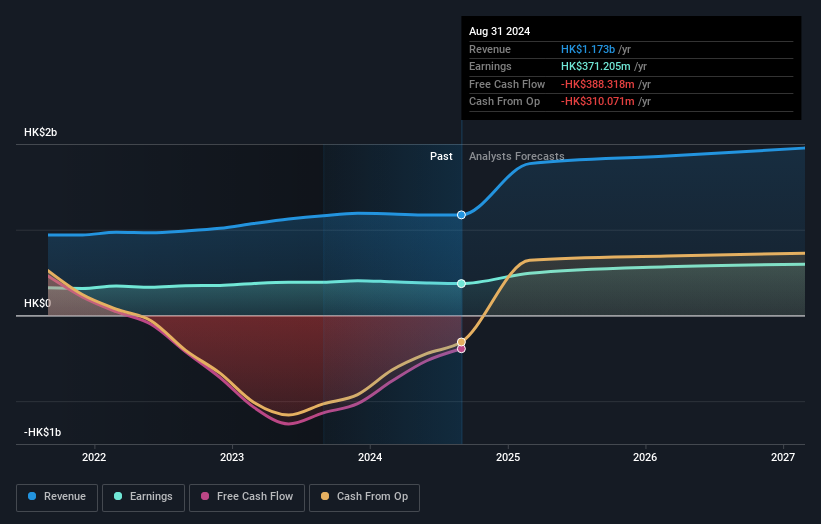Viewport: 821px width, 524px height.
Task: Click the HK$2b y-axis label
Action: pyautogui.click(x=40, y=132)
